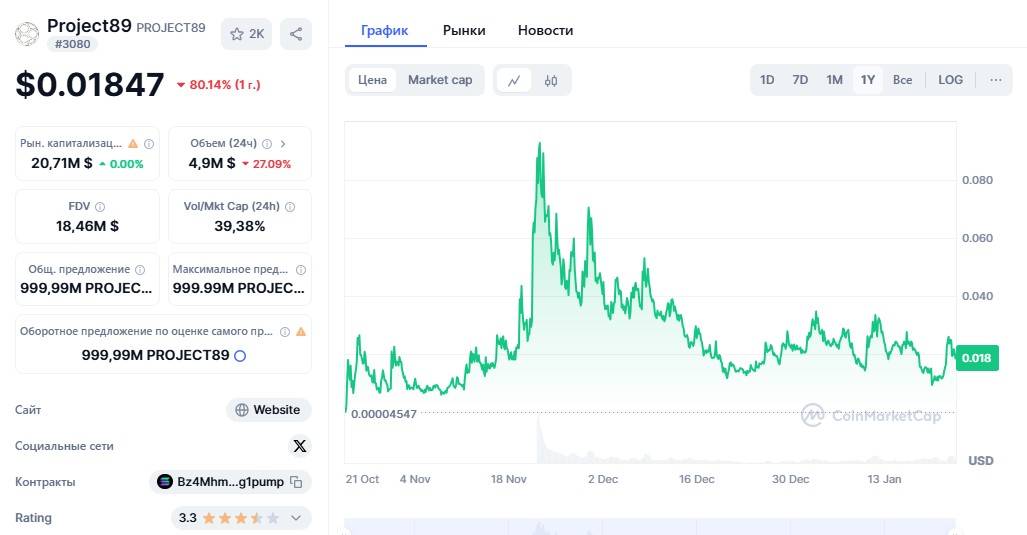The width and height of the screenshot is (1027, 535).
Task: Open the Website link button
Action: pos(269,410)
